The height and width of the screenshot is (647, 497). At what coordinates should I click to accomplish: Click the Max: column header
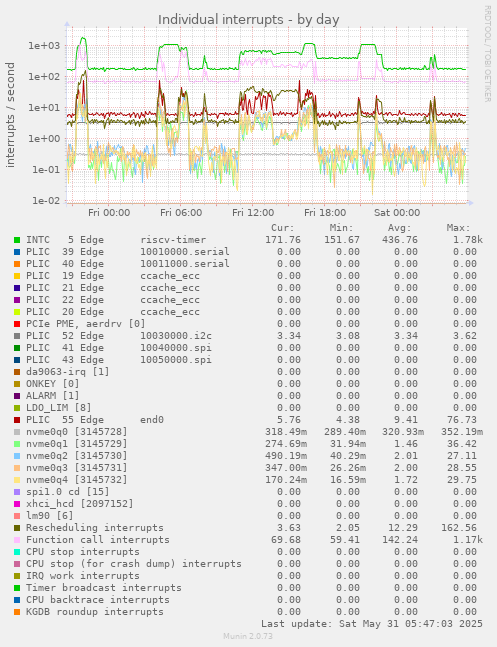point(458,228)
